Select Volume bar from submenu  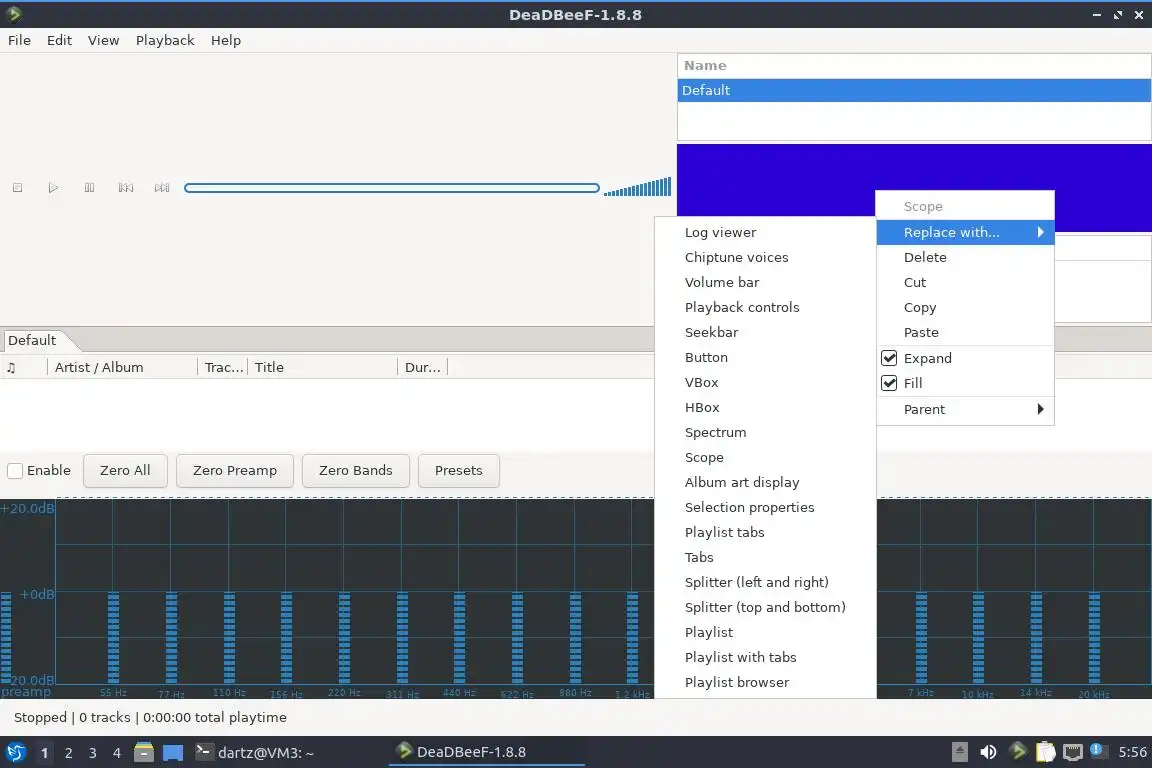click(765, 282)
